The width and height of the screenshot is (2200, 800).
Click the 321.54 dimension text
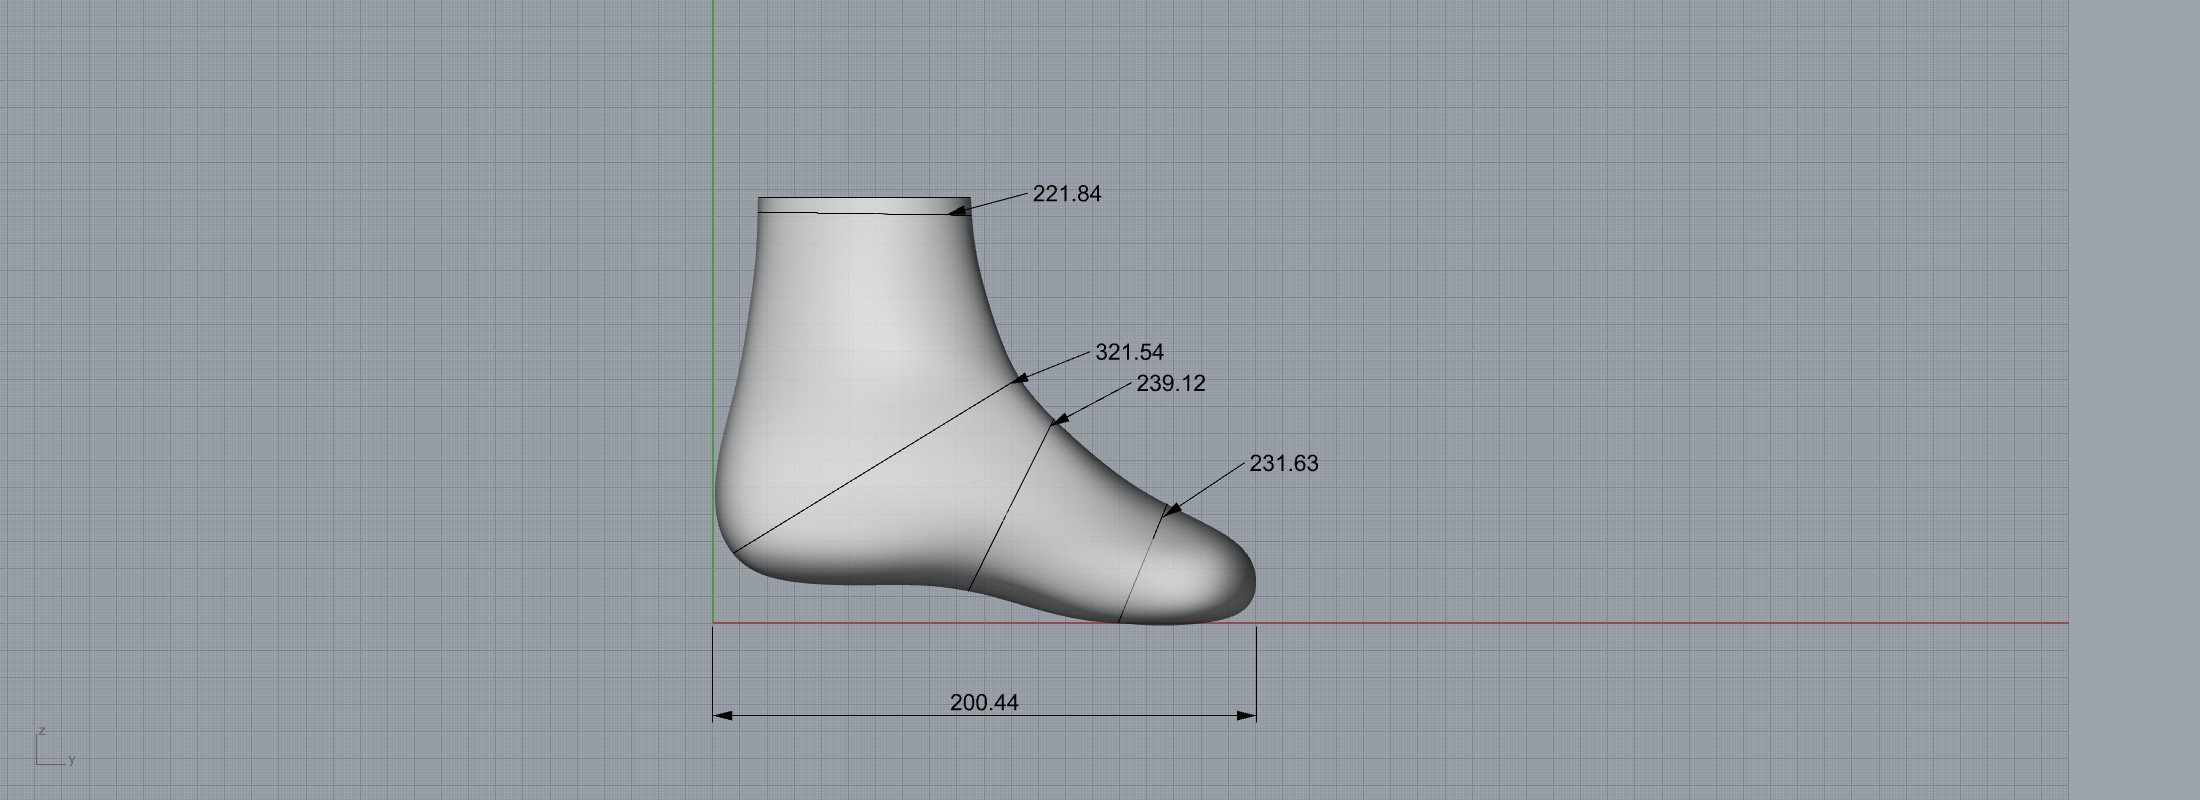coord(1129,352)
